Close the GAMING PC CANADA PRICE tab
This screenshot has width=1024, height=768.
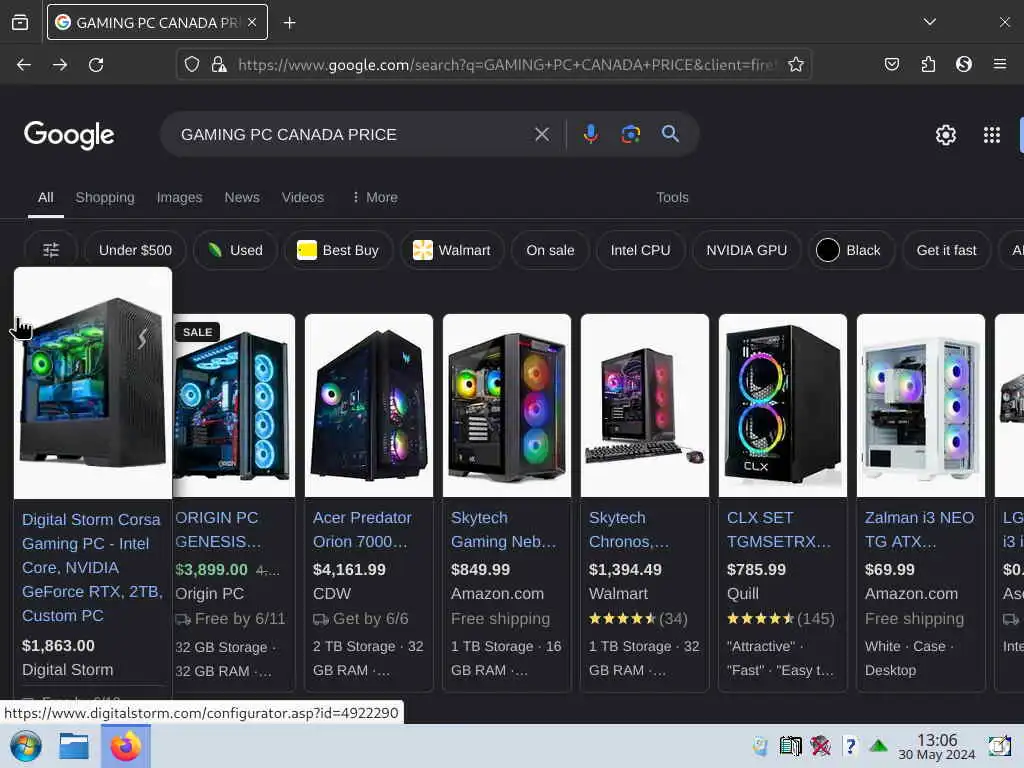[x=252, y=22]
